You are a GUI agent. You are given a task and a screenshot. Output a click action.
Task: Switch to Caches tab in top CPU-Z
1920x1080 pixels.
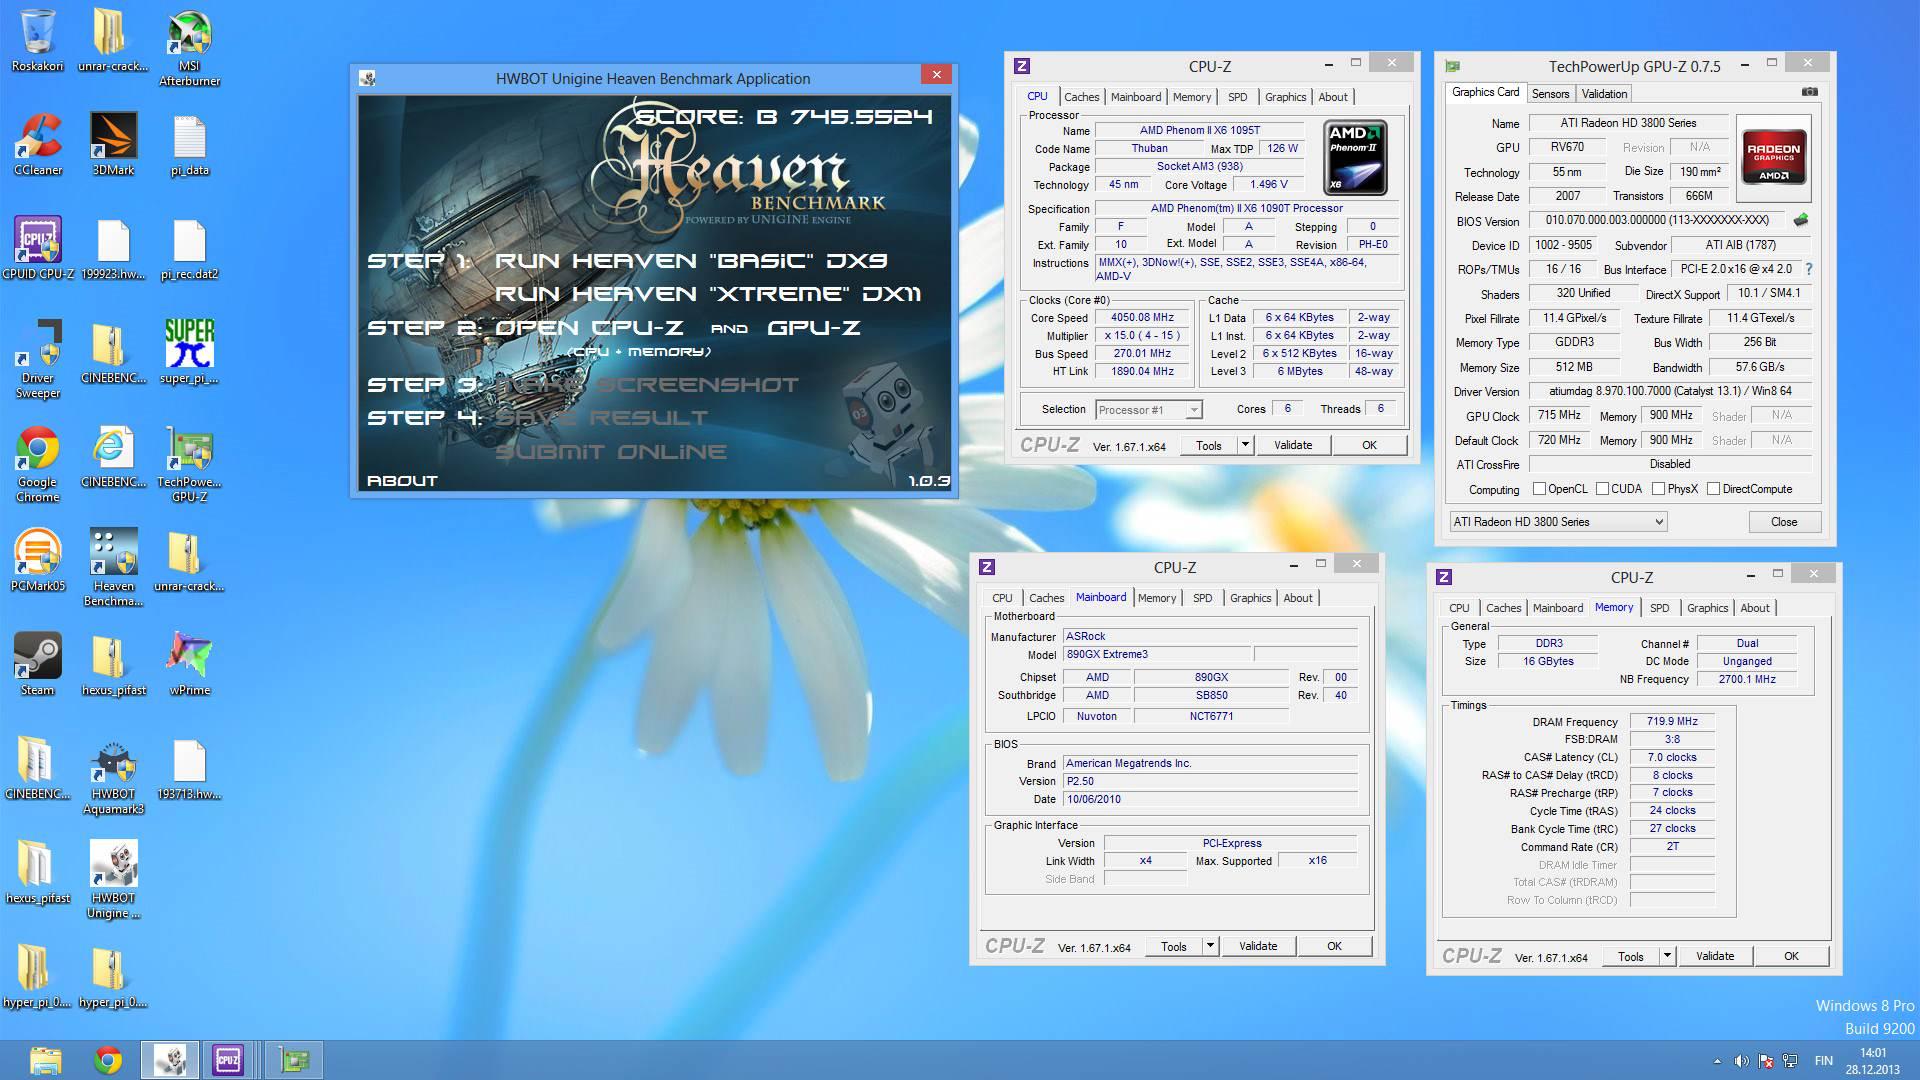1081,97
